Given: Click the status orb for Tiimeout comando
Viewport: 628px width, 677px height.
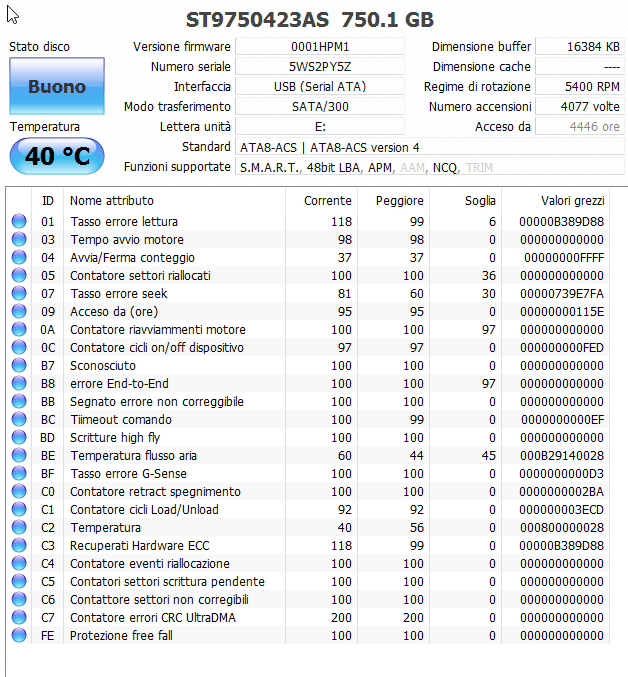Looking at the screenshot, I should pos(19,419).
